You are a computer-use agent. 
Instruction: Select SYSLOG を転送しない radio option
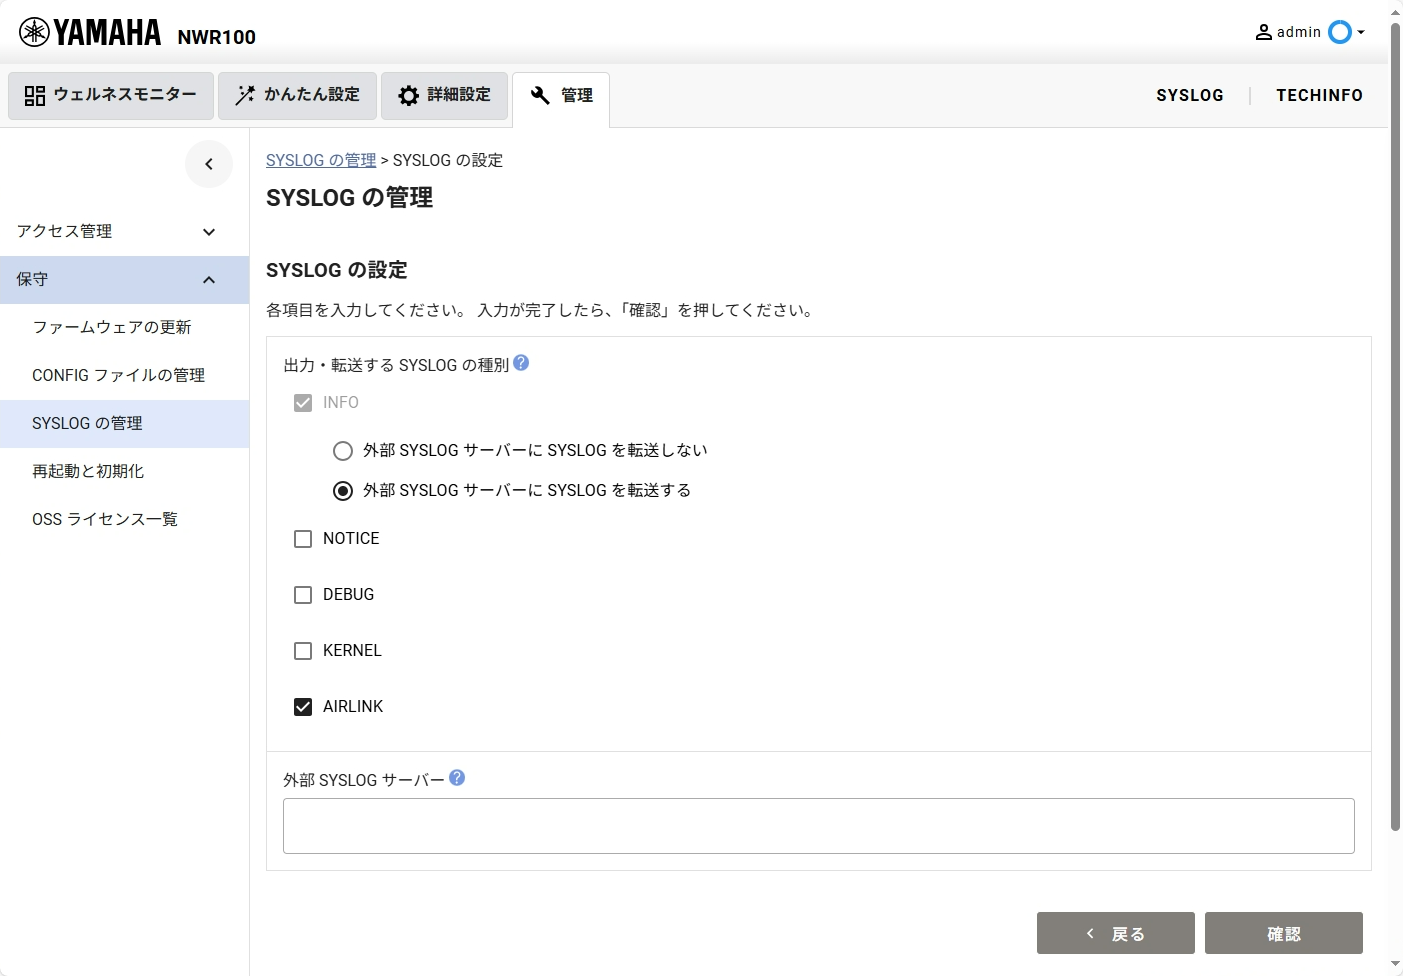click(343, 451)
